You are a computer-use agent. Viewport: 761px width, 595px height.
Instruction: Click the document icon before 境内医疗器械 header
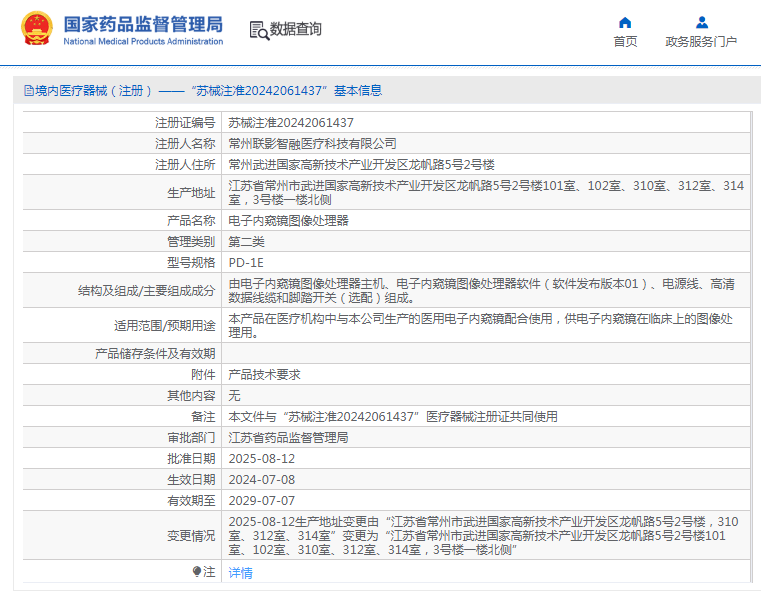[28, 90]
